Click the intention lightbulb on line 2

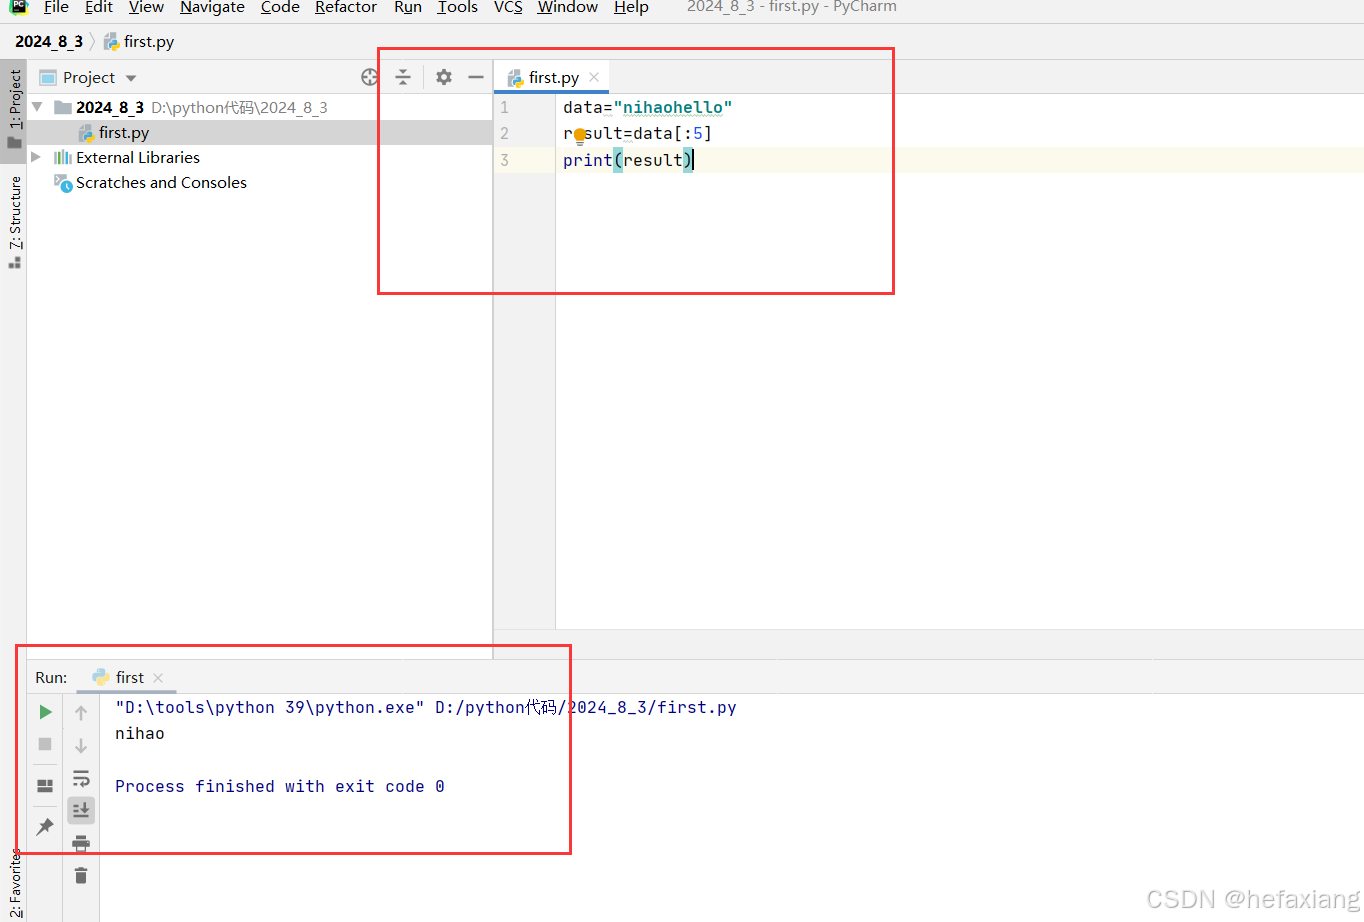click(x=579, y=135)
